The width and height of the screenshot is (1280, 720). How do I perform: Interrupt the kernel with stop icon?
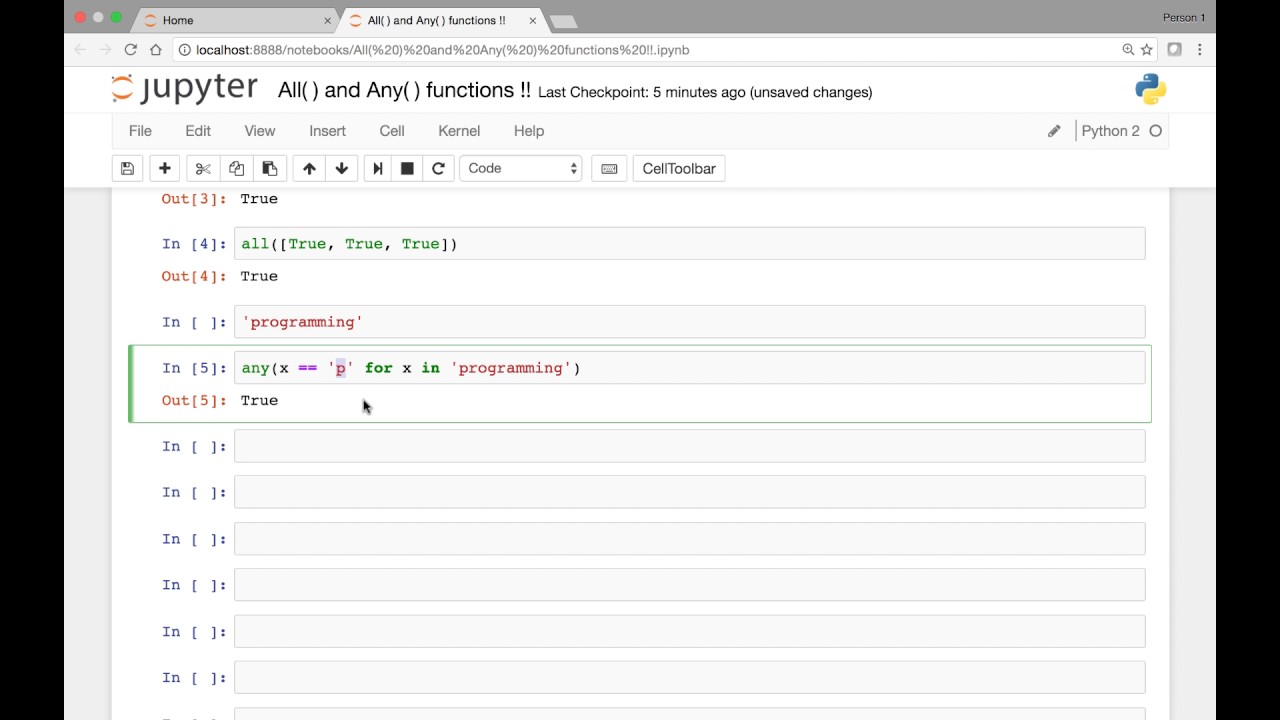tap(407, 168)
